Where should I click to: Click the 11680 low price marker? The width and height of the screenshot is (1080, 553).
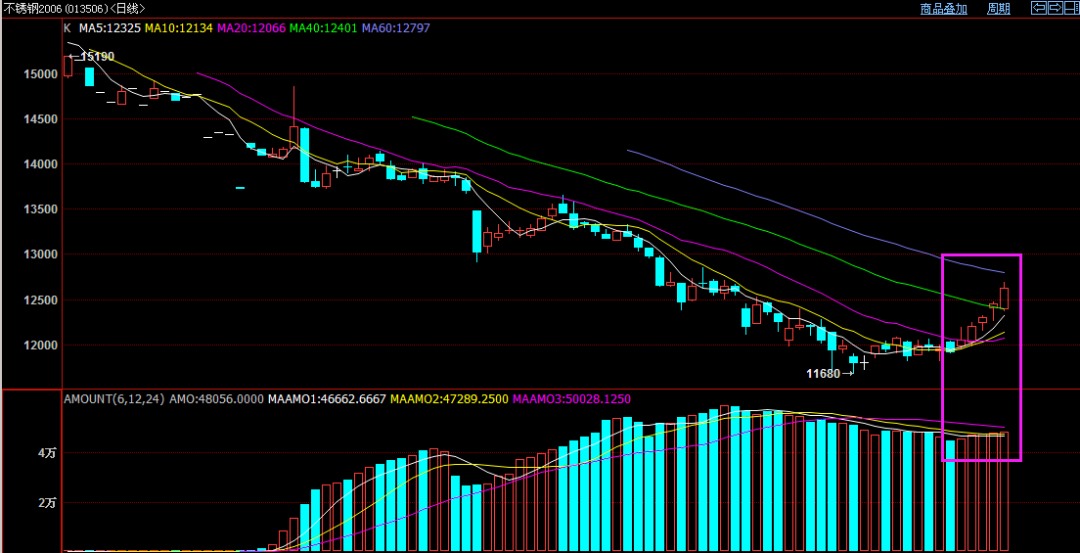coord(825,373)
